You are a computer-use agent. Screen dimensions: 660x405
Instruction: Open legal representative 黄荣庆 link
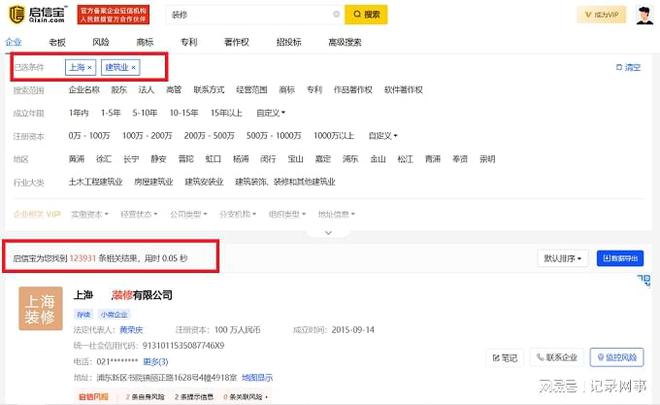[x=131, y=330]
